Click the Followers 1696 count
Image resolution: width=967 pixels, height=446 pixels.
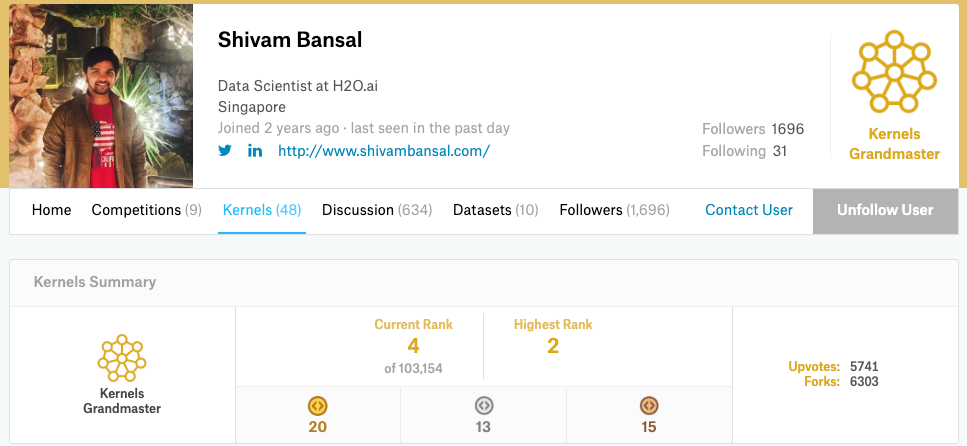[x=753, y=129]
